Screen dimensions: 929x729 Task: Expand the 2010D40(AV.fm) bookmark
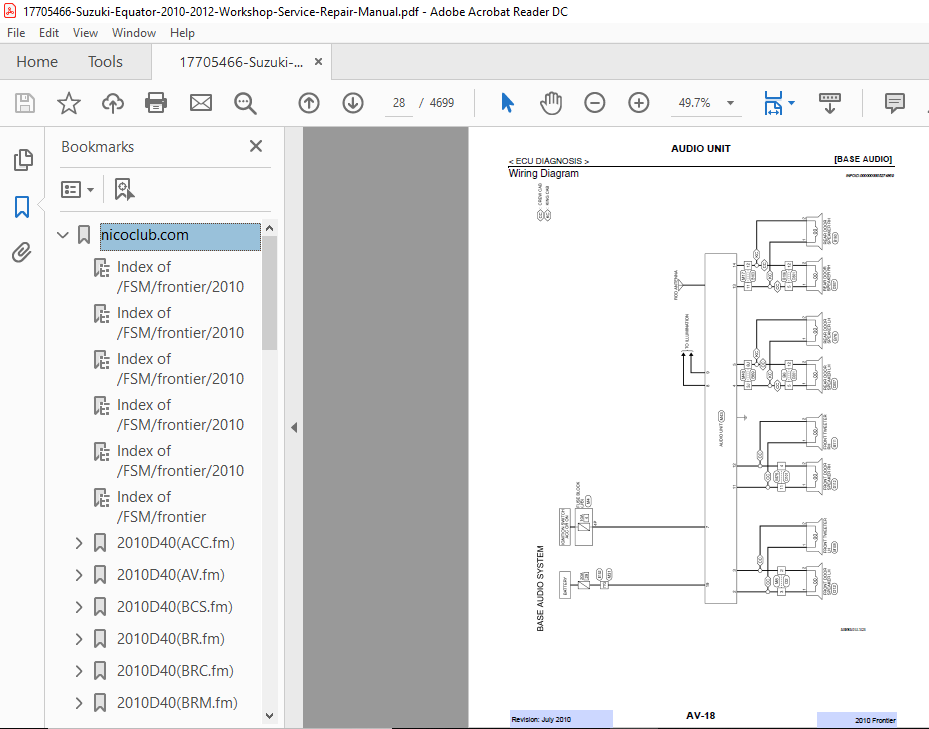[x=79, y=575]
